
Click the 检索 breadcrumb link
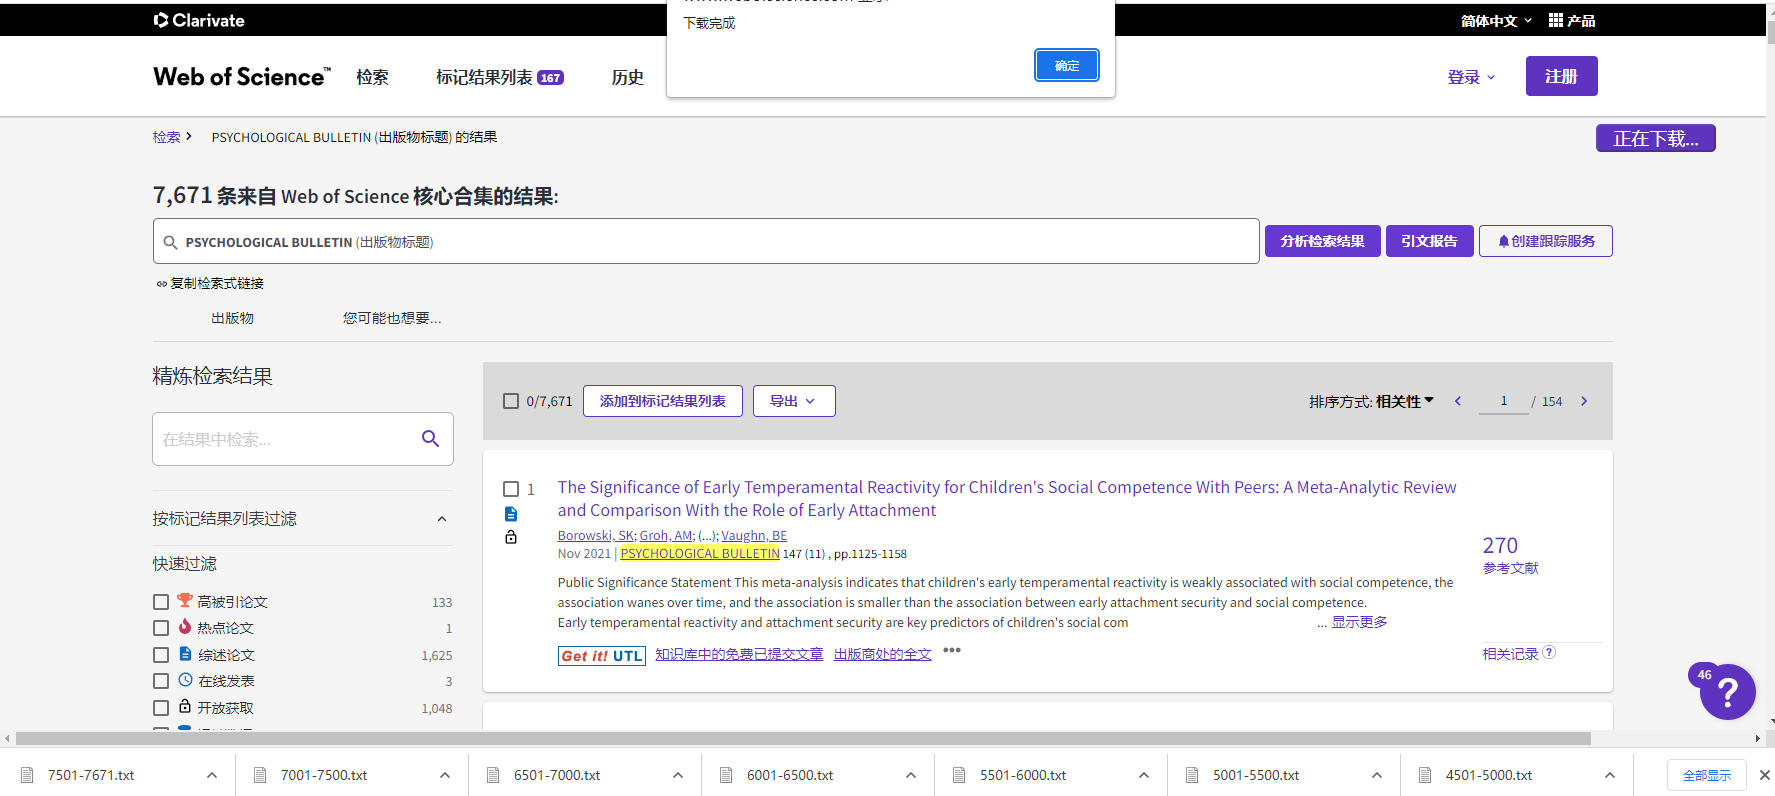tap(166, 137)
